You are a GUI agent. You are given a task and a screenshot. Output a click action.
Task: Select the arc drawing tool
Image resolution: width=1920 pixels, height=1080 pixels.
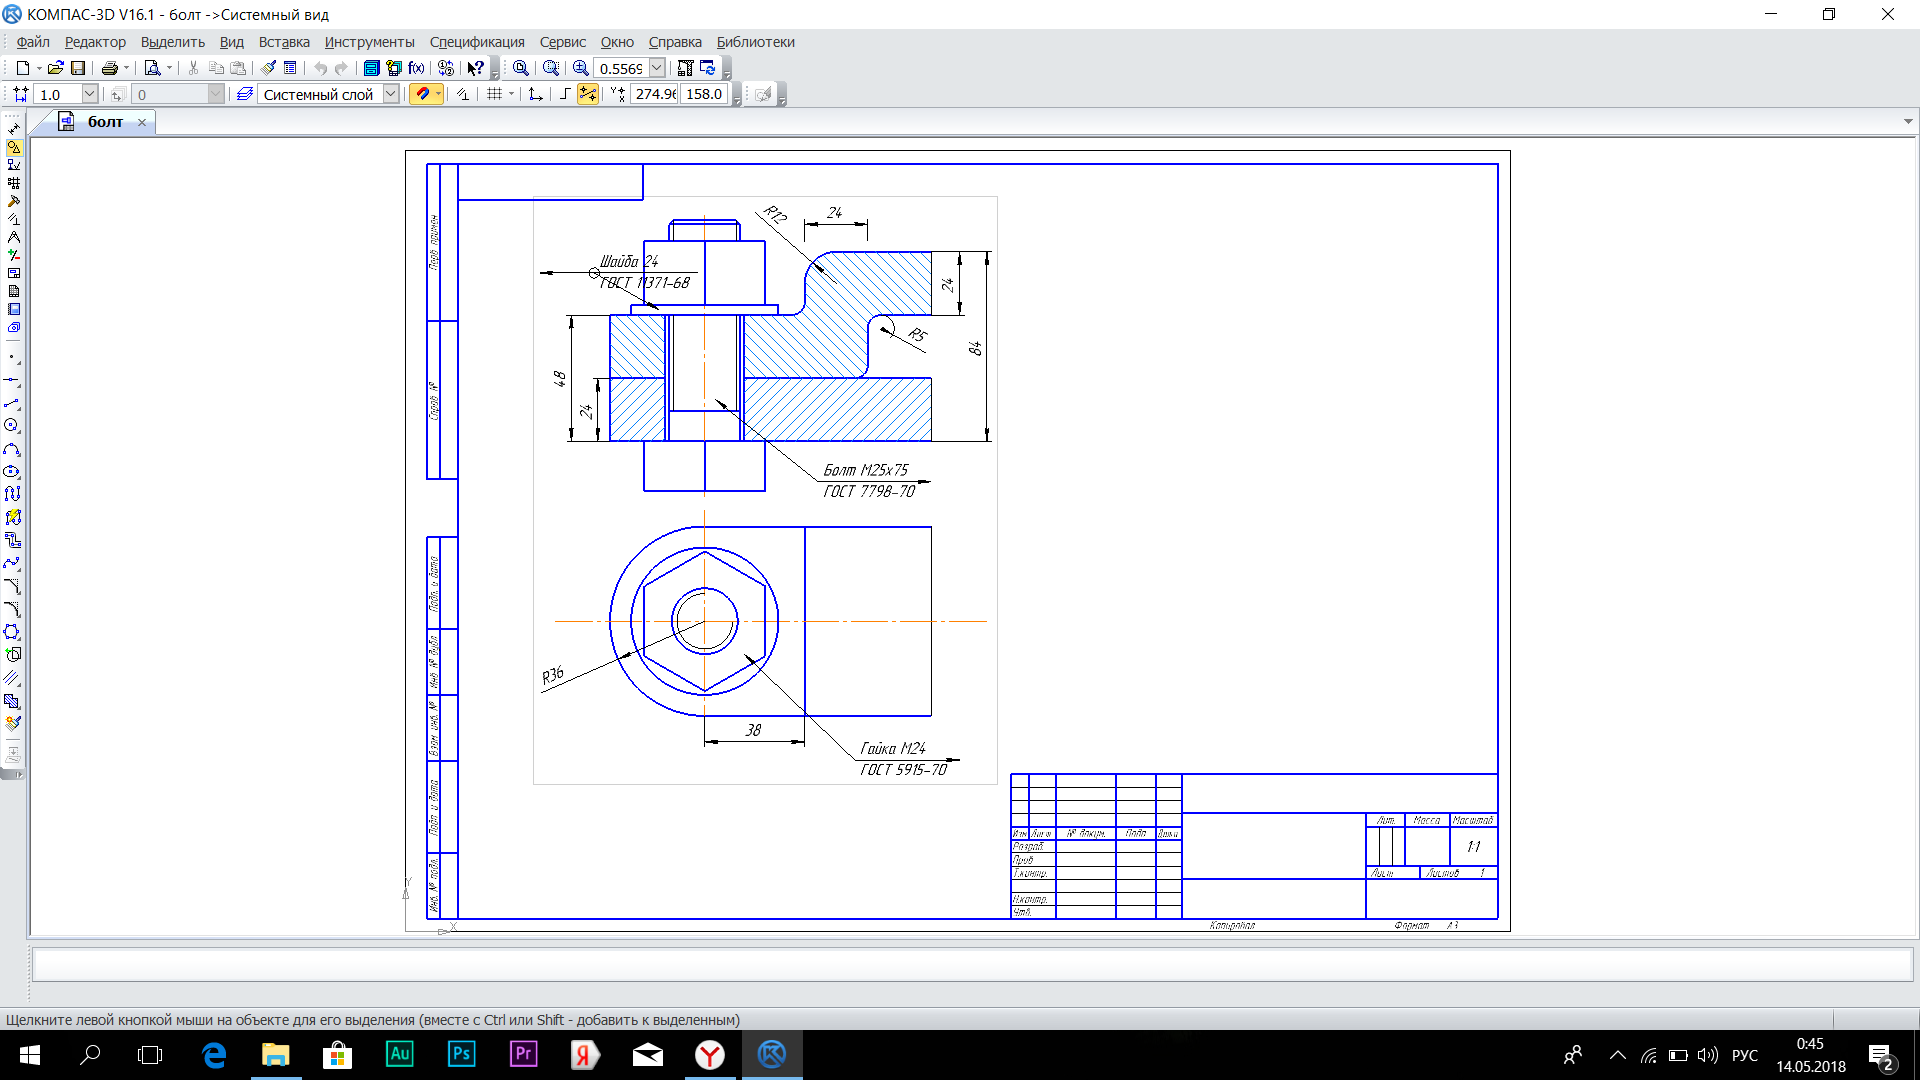coord(12,449)
